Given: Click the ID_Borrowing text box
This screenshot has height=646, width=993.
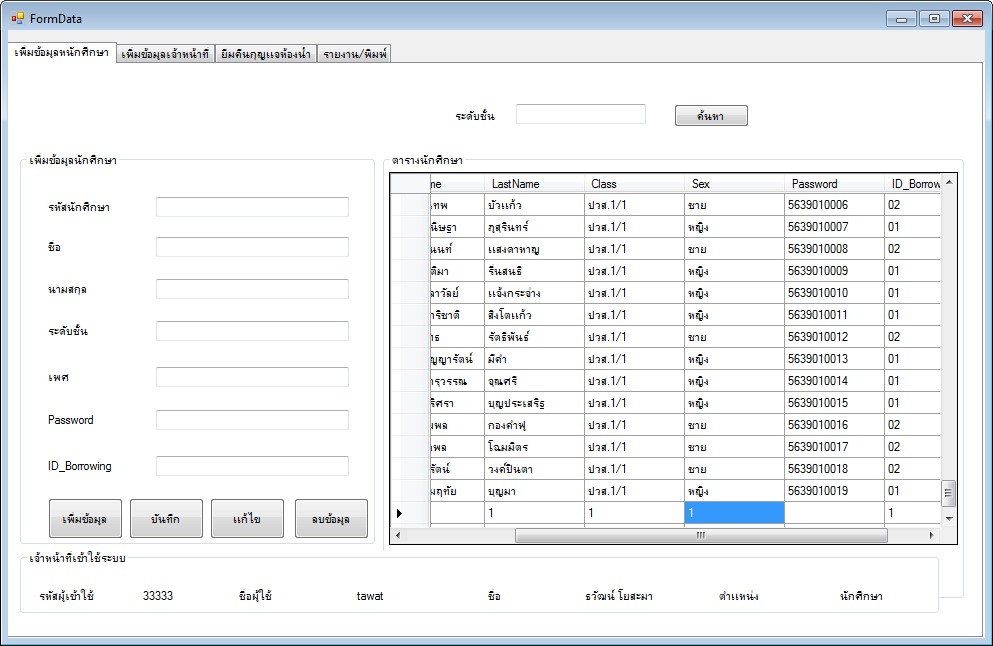Looking at the screenshot, I should [252, 466].
